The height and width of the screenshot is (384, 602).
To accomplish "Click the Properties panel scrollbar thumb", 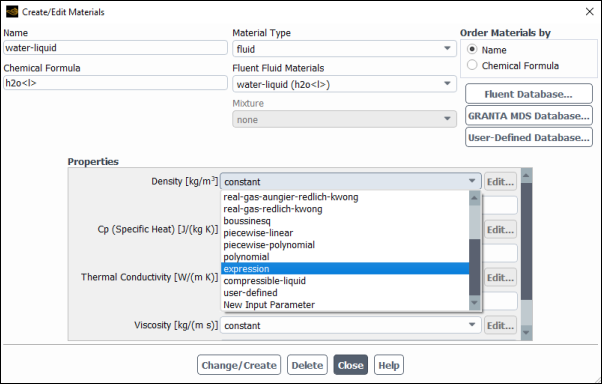I will [526, 241].
